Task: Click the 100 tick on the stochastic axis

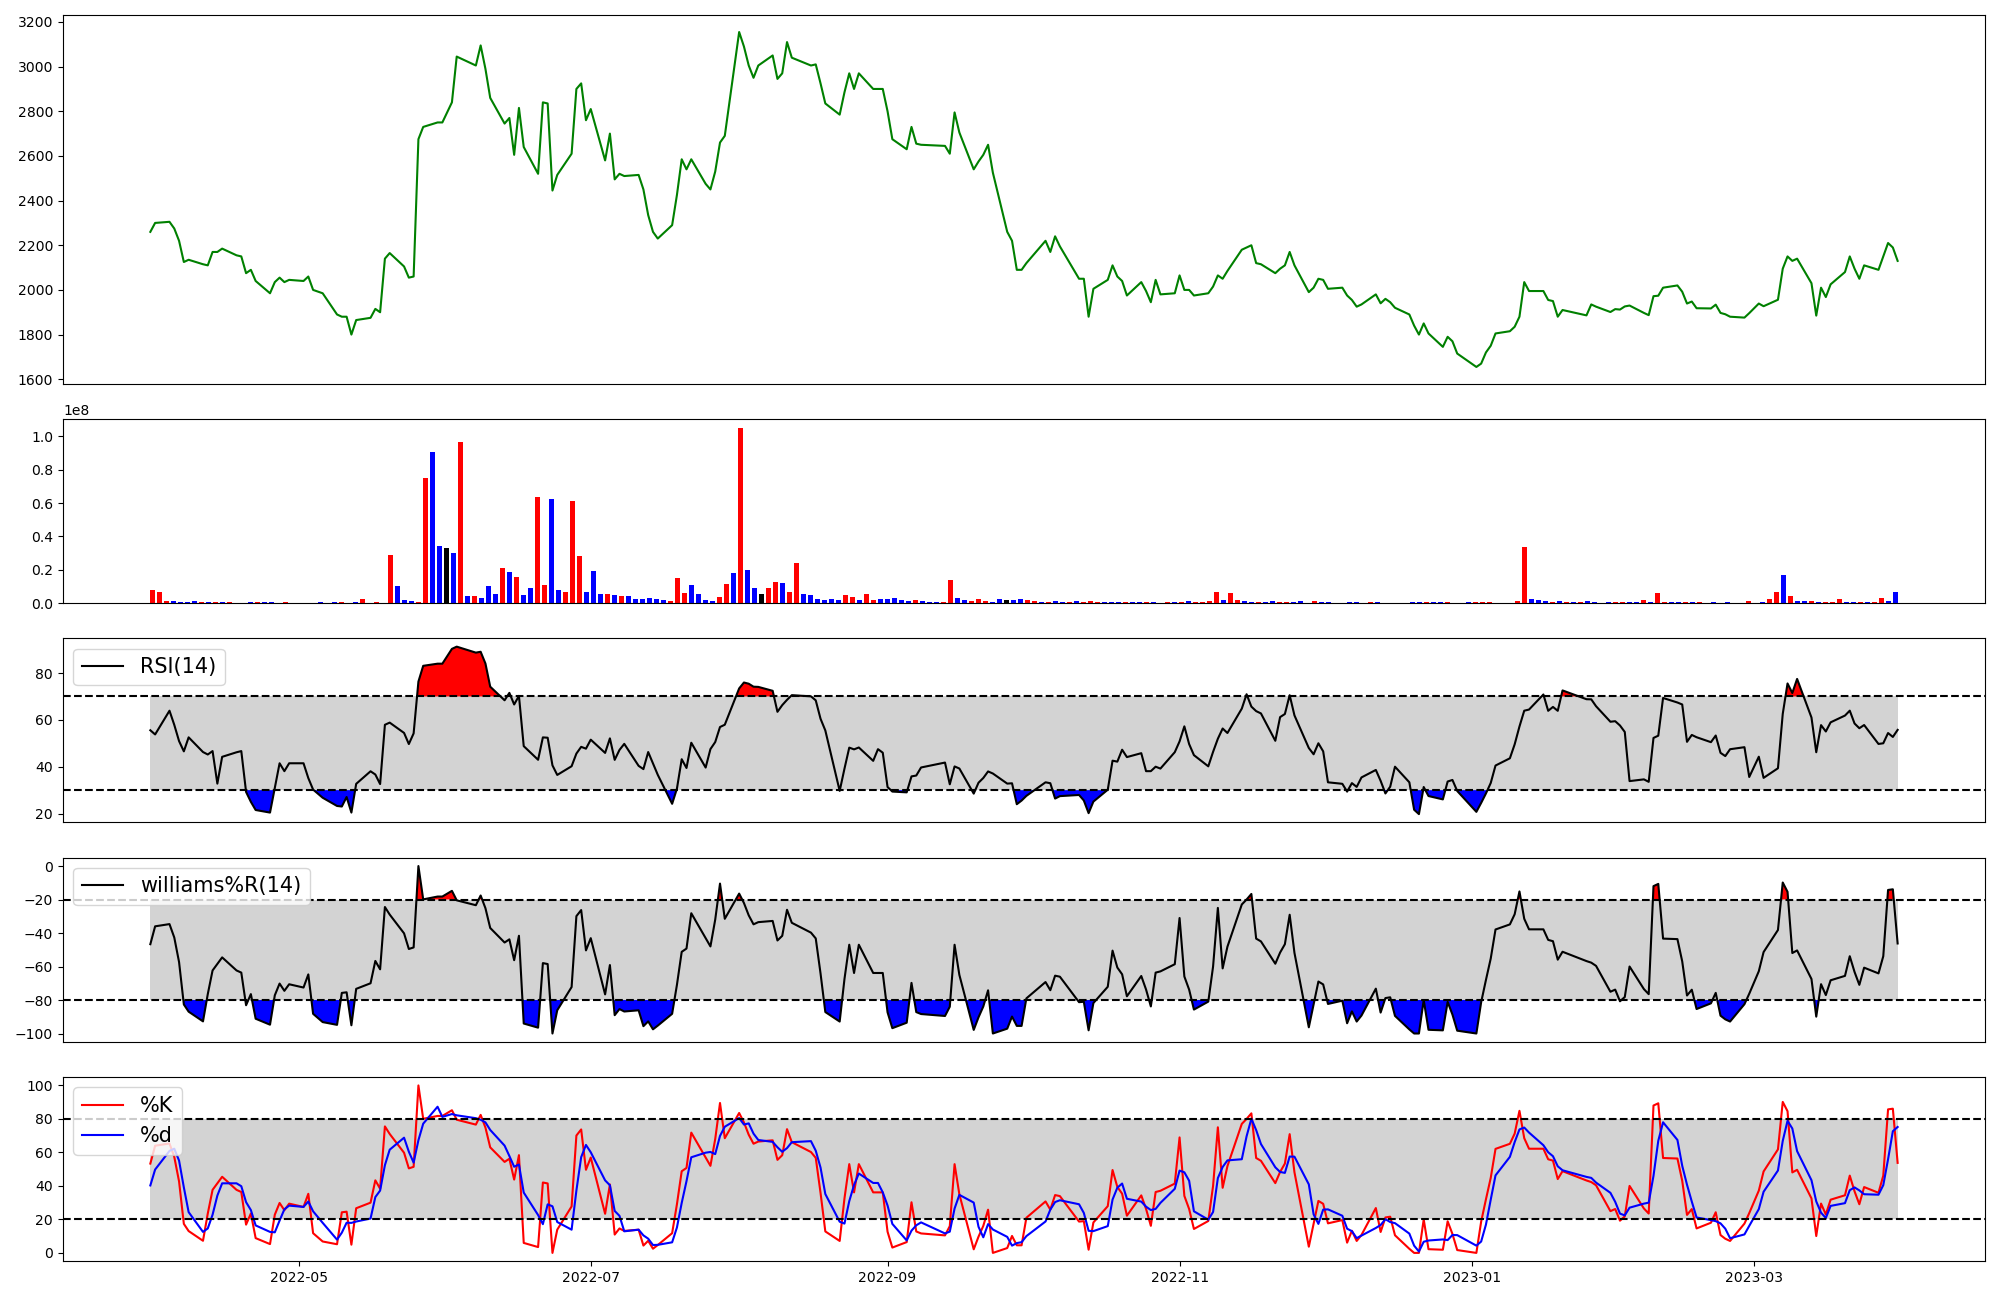Action: pos(40,1086)
